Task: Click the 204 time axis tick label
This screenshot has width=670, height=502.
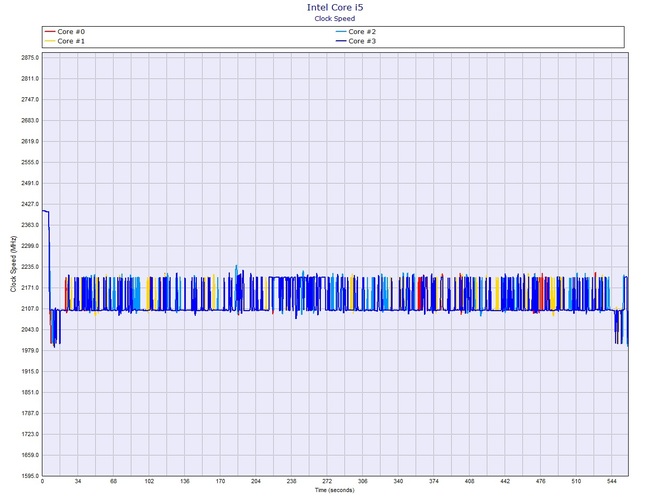Action: click(256, 481)
